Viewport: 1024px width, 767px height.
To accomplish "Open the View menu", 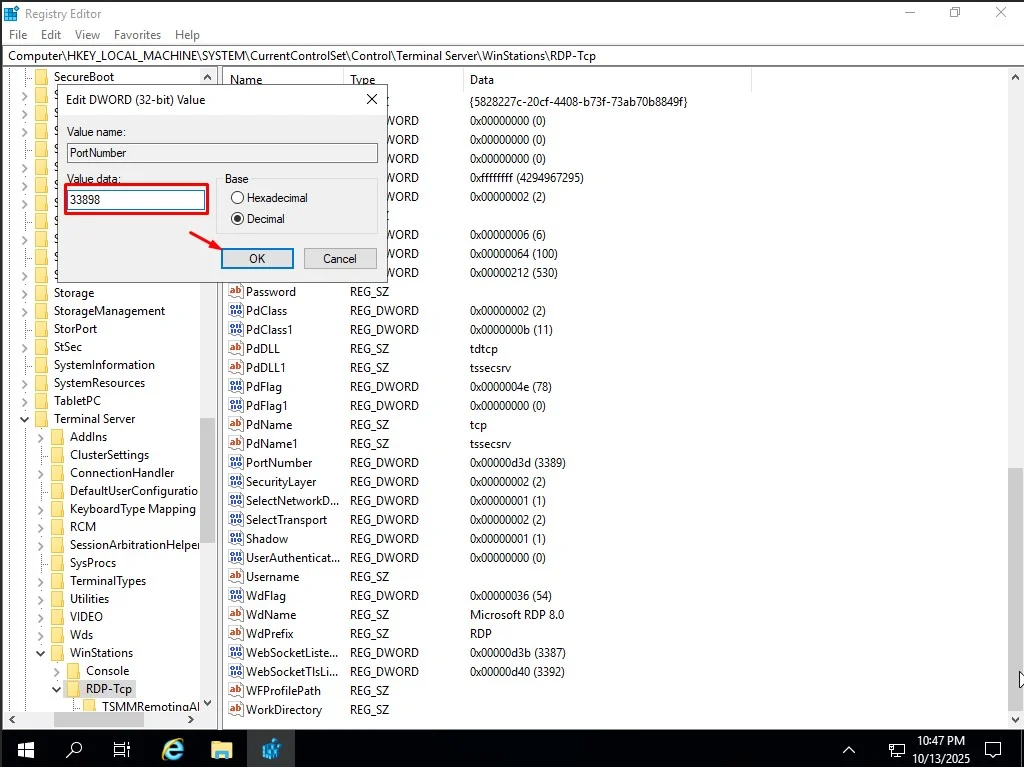I will 87,34.
